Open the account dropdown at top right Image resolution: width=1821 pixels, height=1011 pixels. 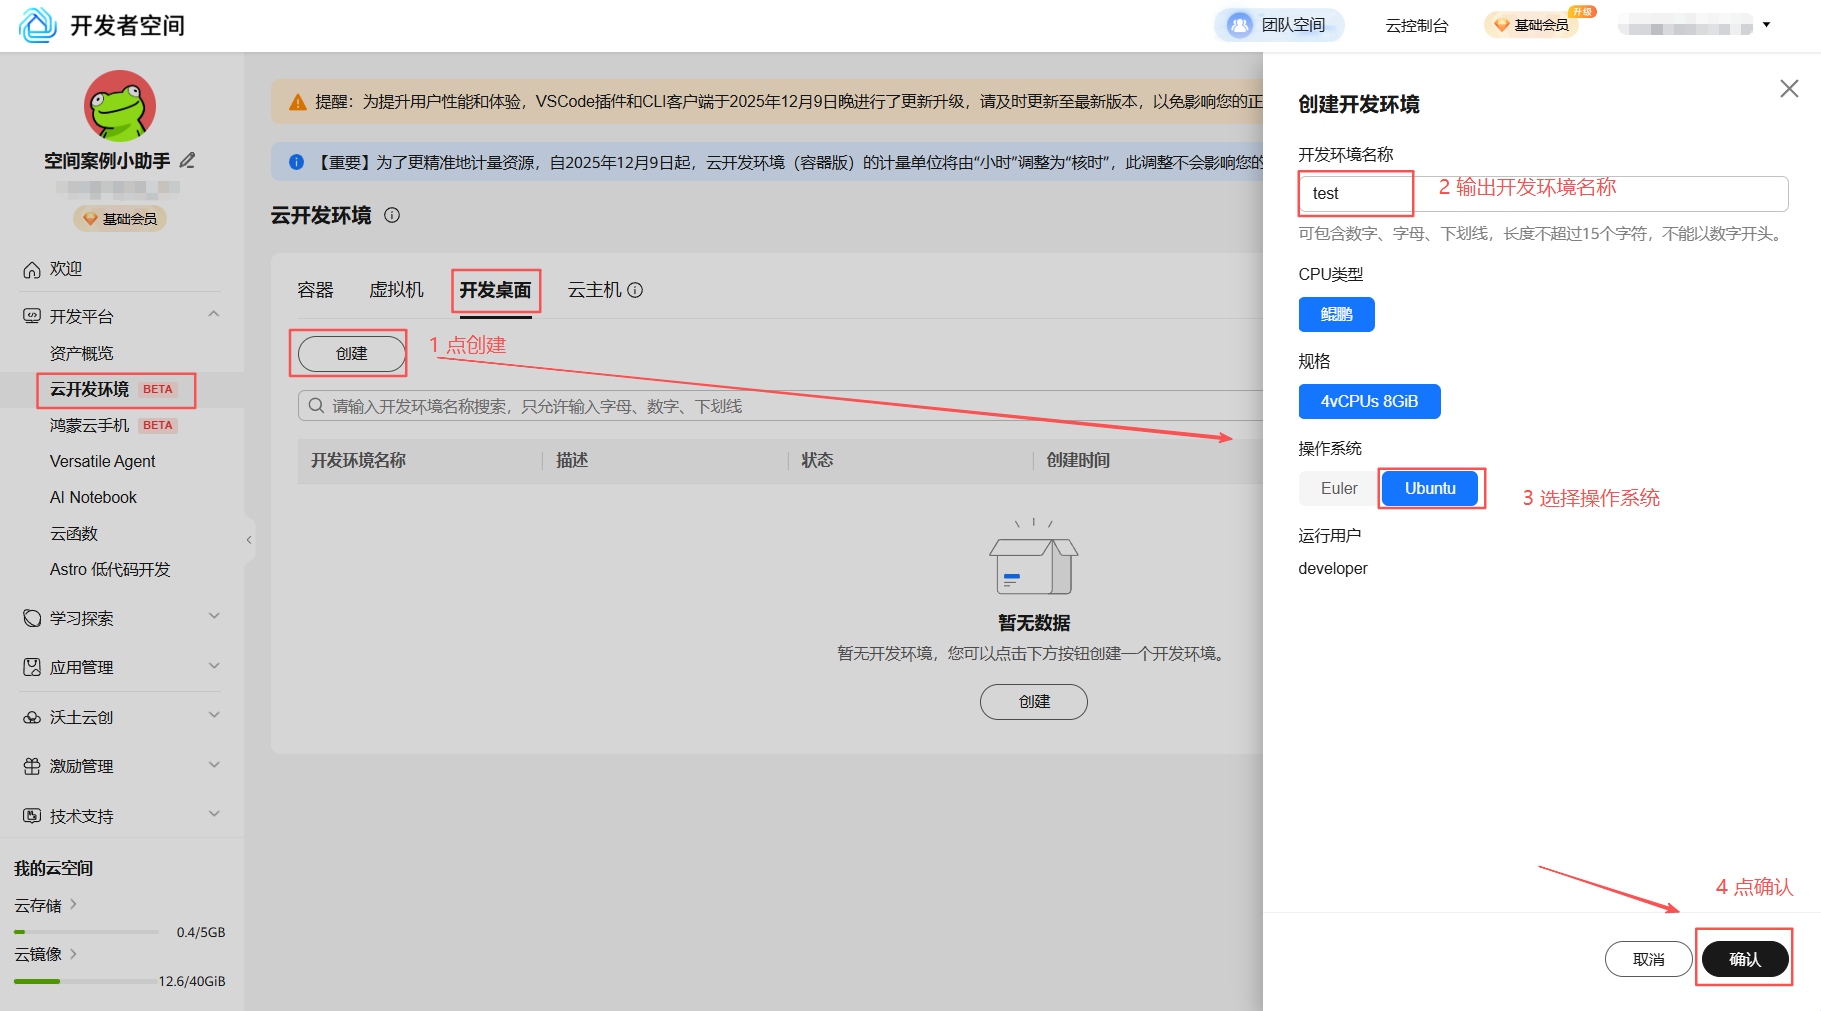pos(1767,25)
